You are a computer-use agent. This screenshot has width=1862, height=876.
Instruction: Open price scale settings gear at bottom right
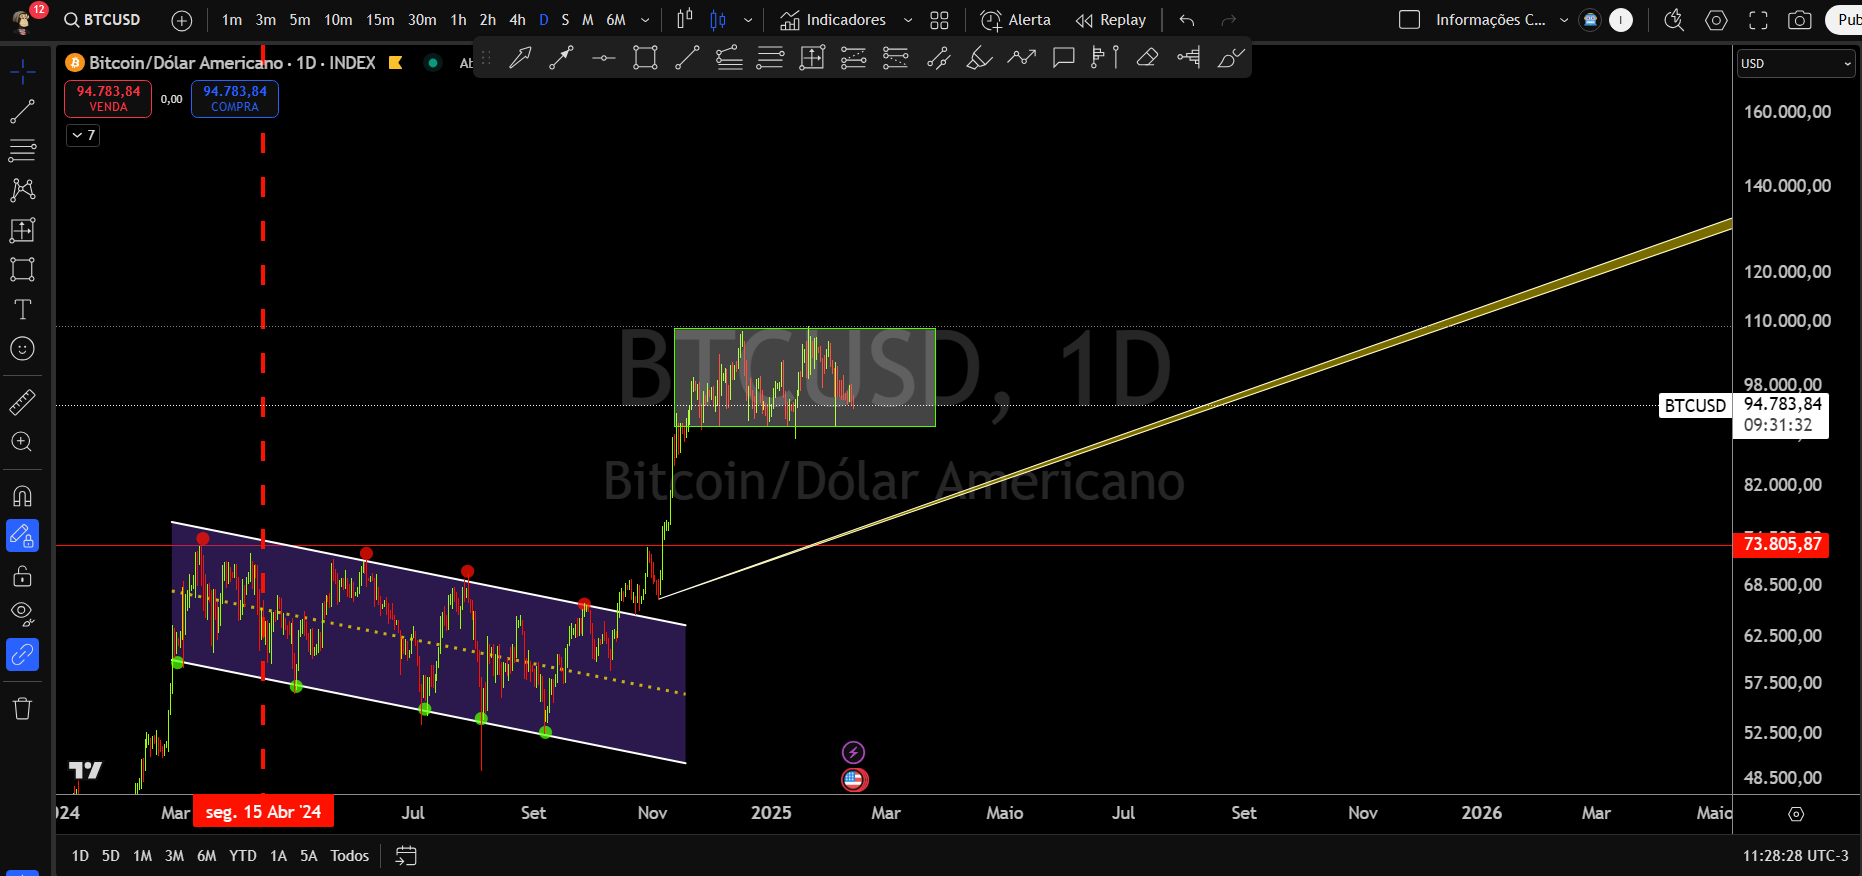(x=1796, y=814)
